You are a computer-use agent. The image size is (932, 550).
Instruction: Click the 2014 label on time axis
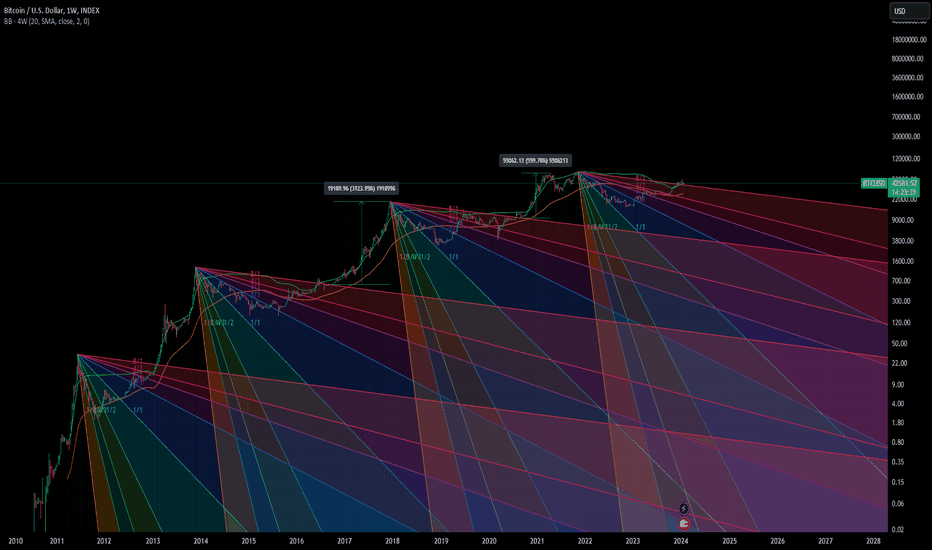click(201, 541)
